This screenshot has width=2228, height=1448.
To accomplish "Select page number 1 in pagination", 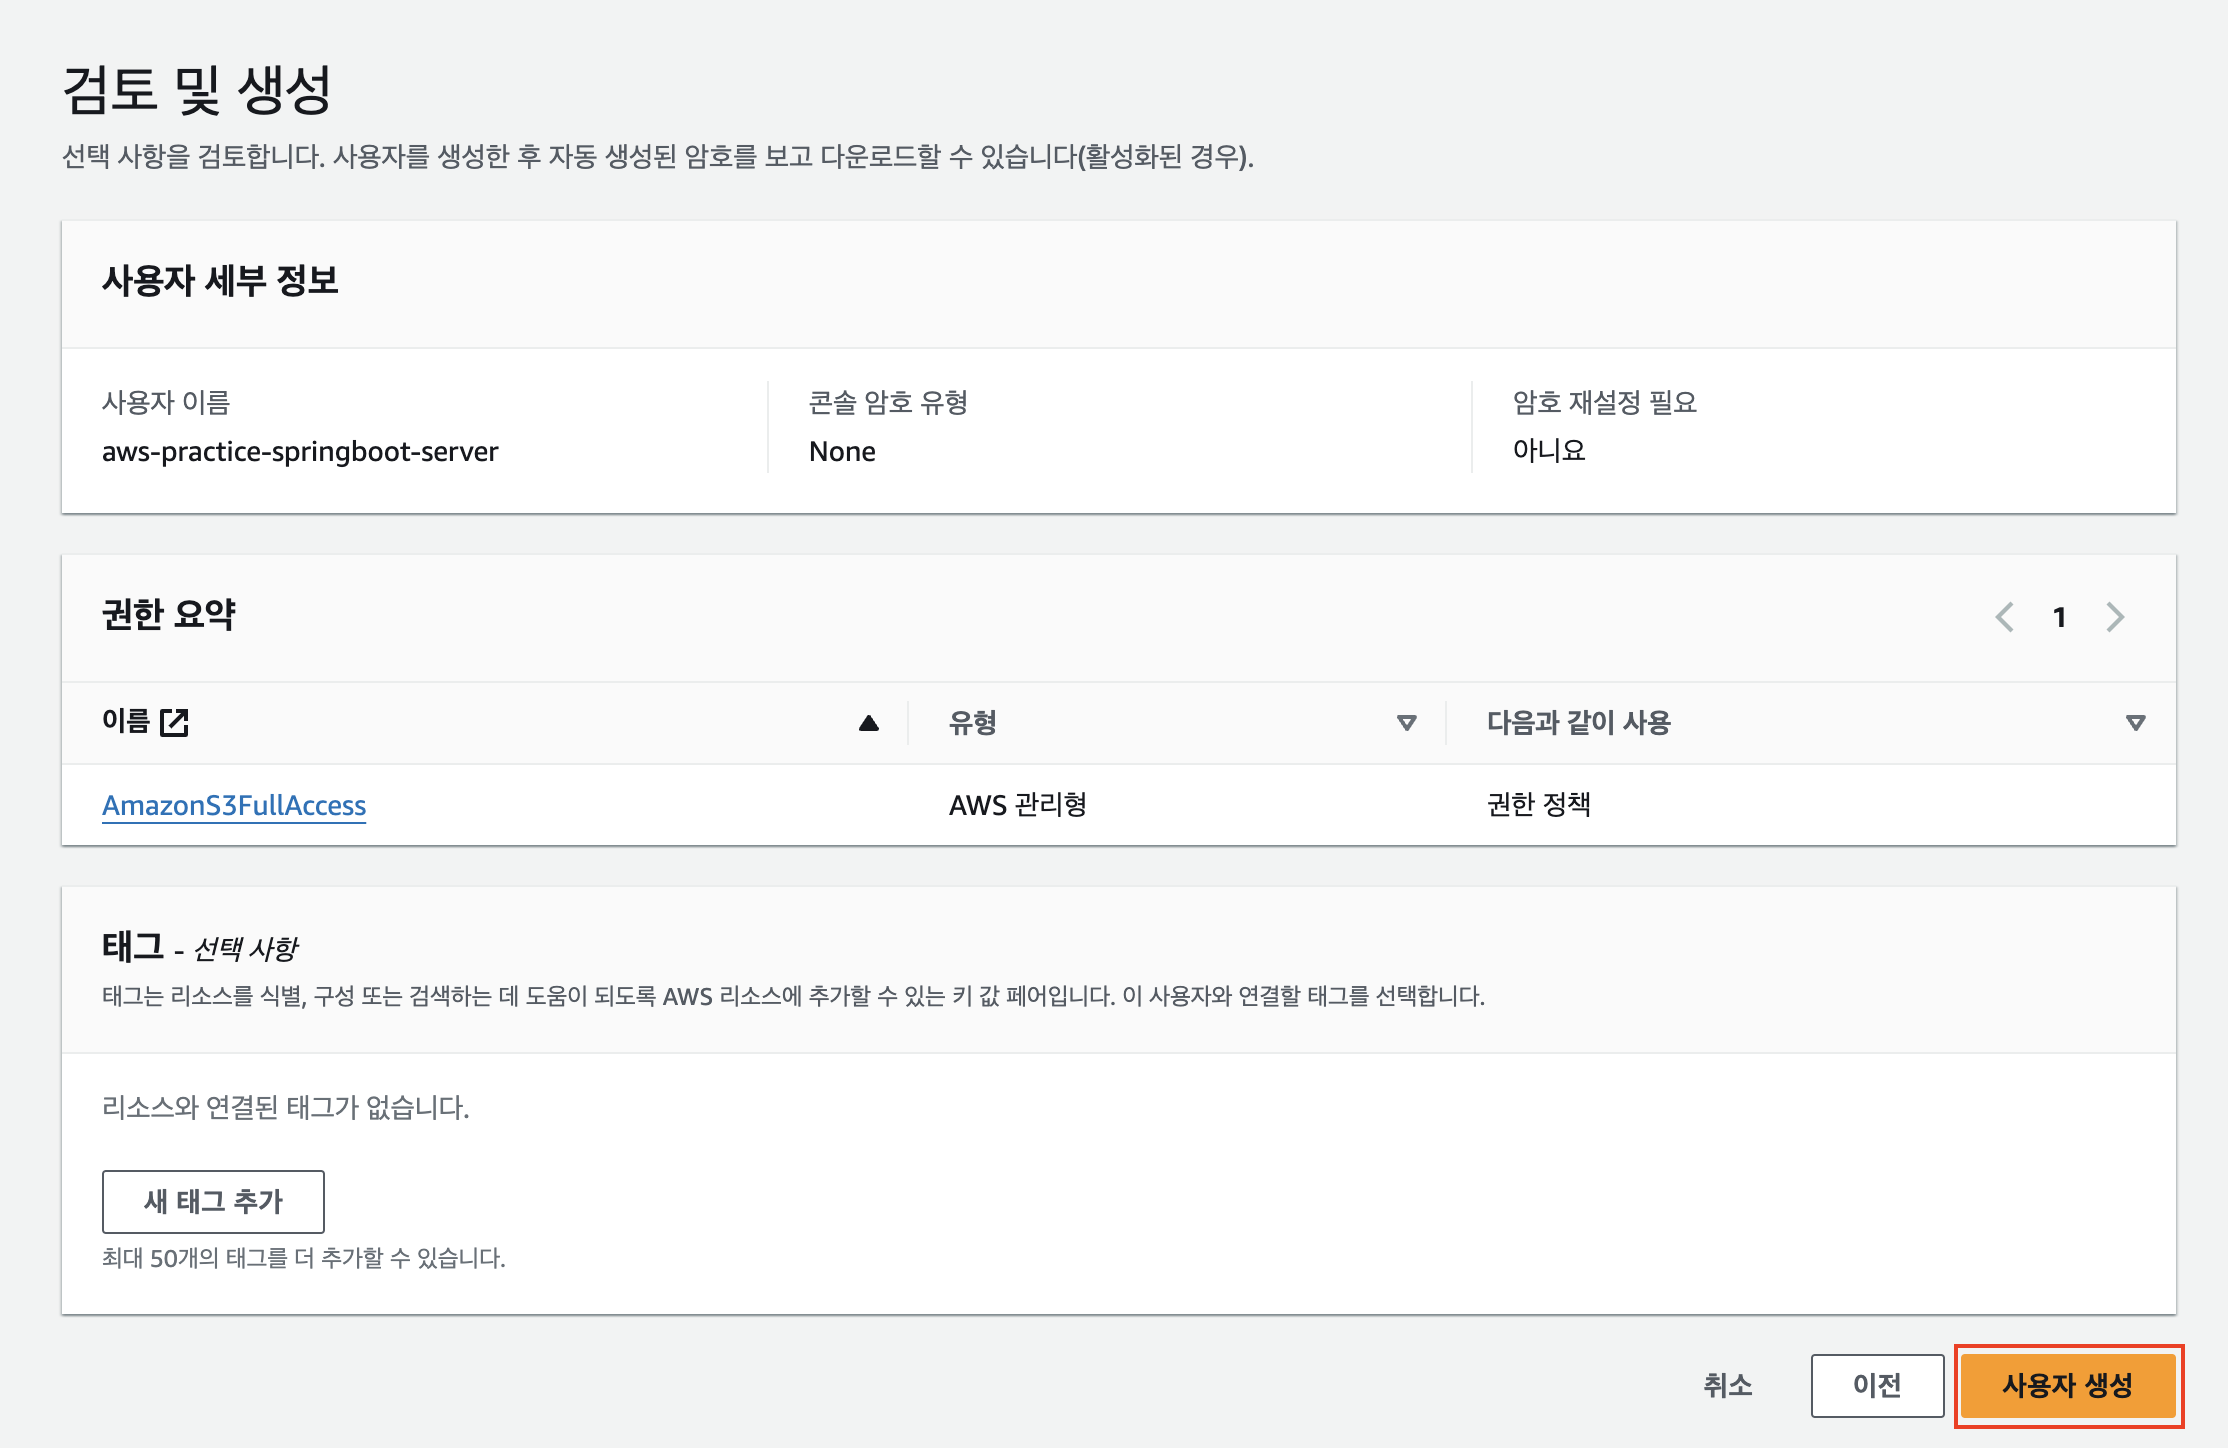I will click(x=2059, y=617).
